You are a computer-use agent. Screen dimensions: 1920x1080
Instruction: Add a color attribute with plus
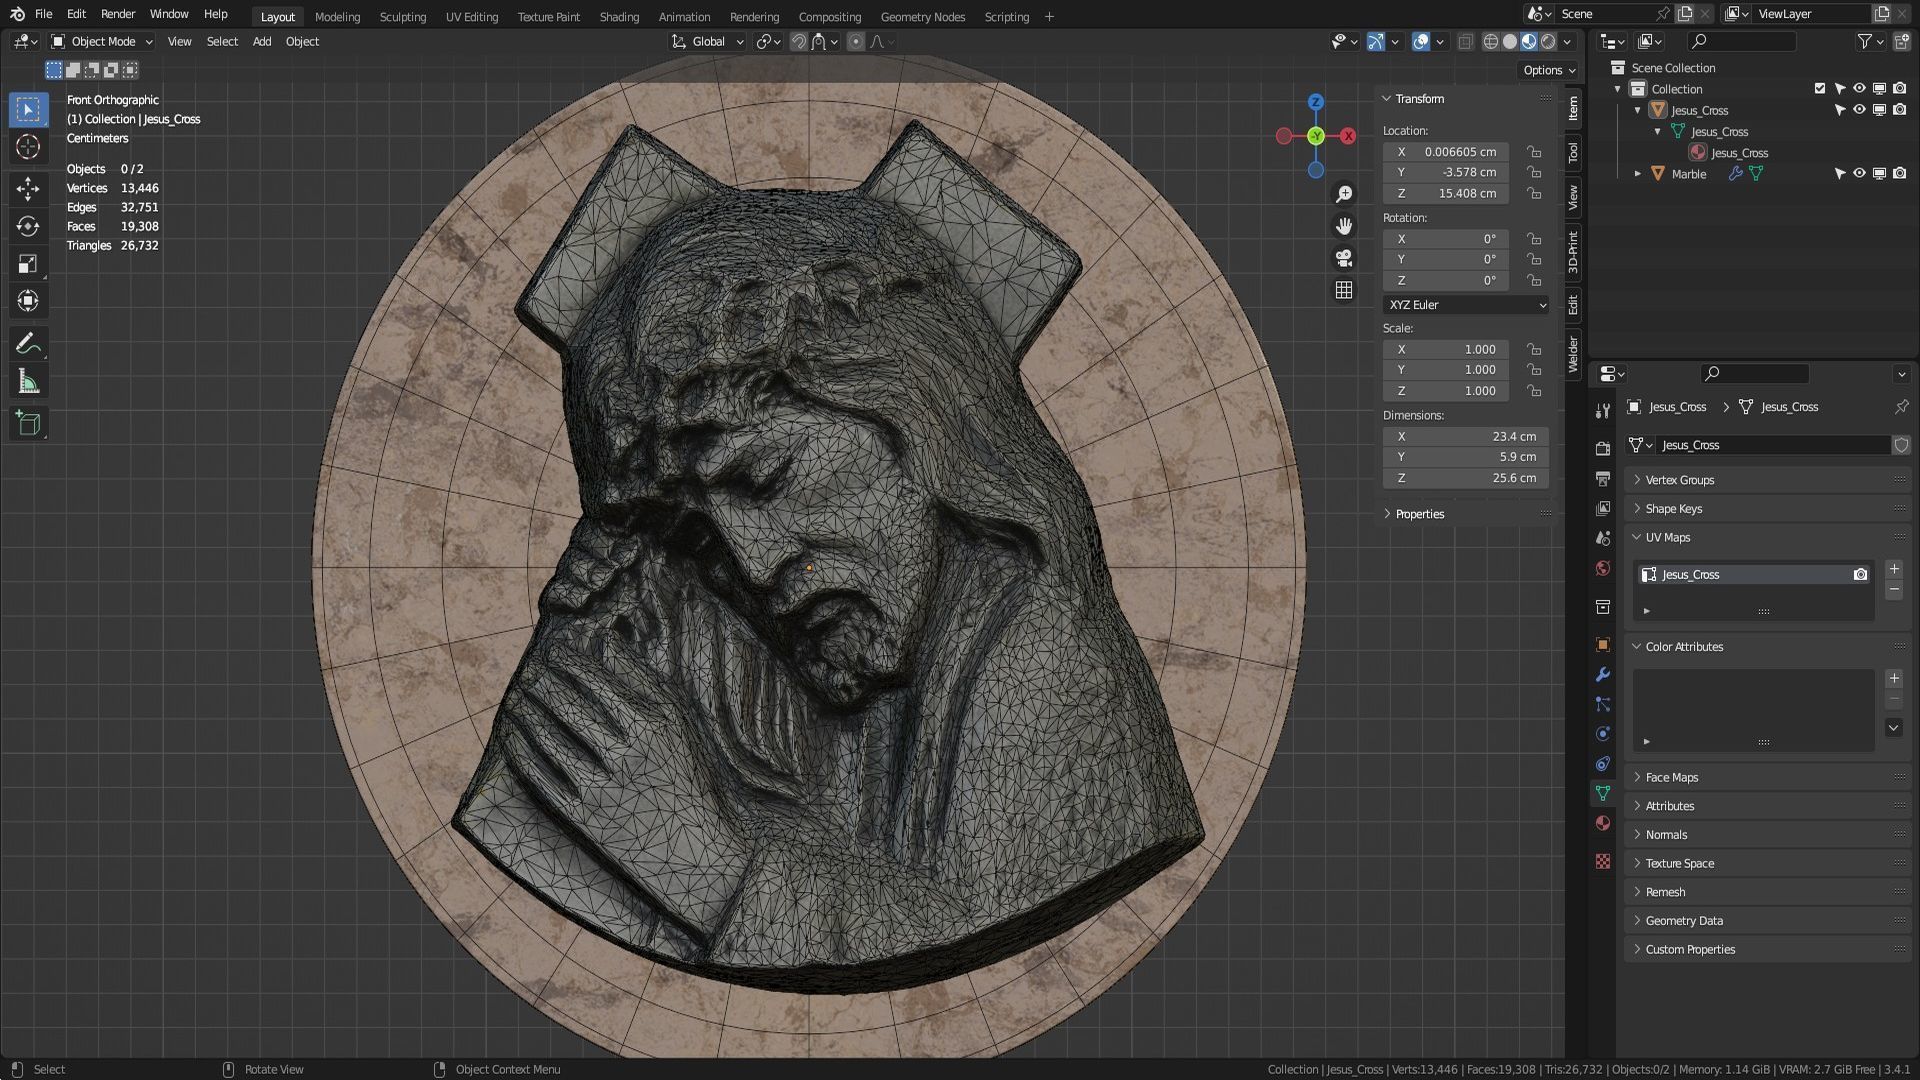point(1894,678)
